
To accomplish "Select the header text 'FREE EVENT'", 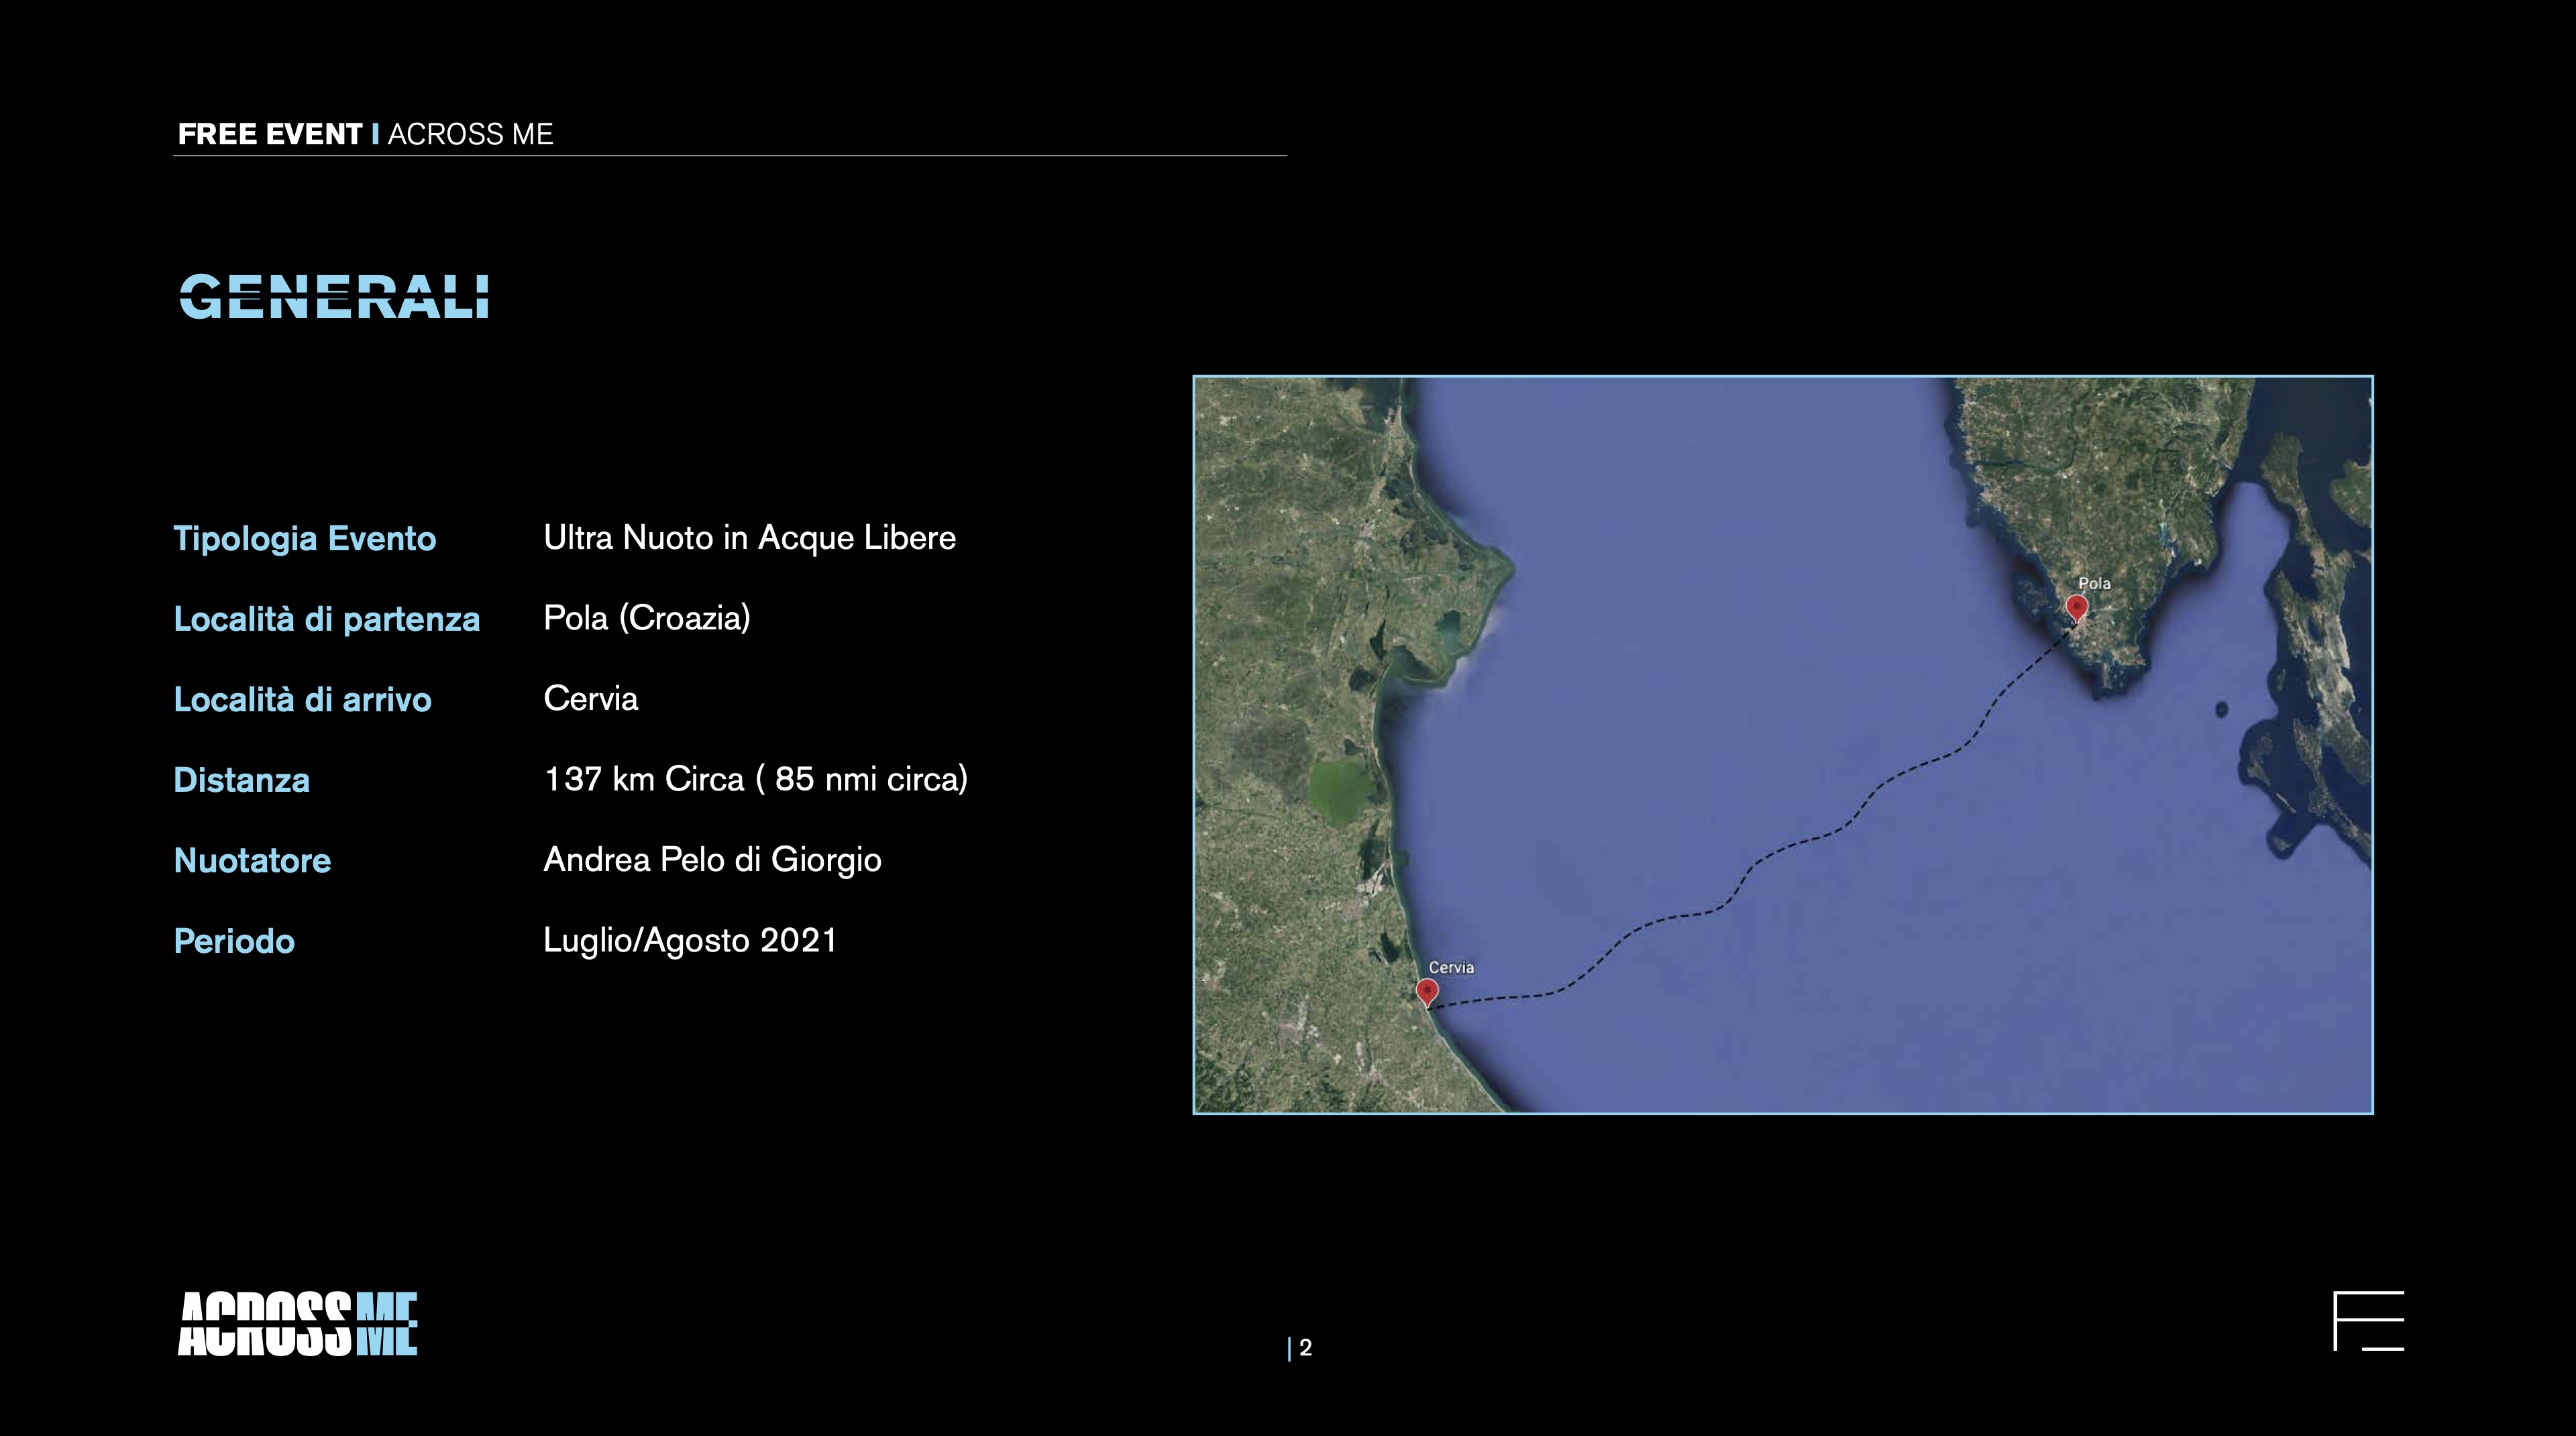I will (270, 134).
